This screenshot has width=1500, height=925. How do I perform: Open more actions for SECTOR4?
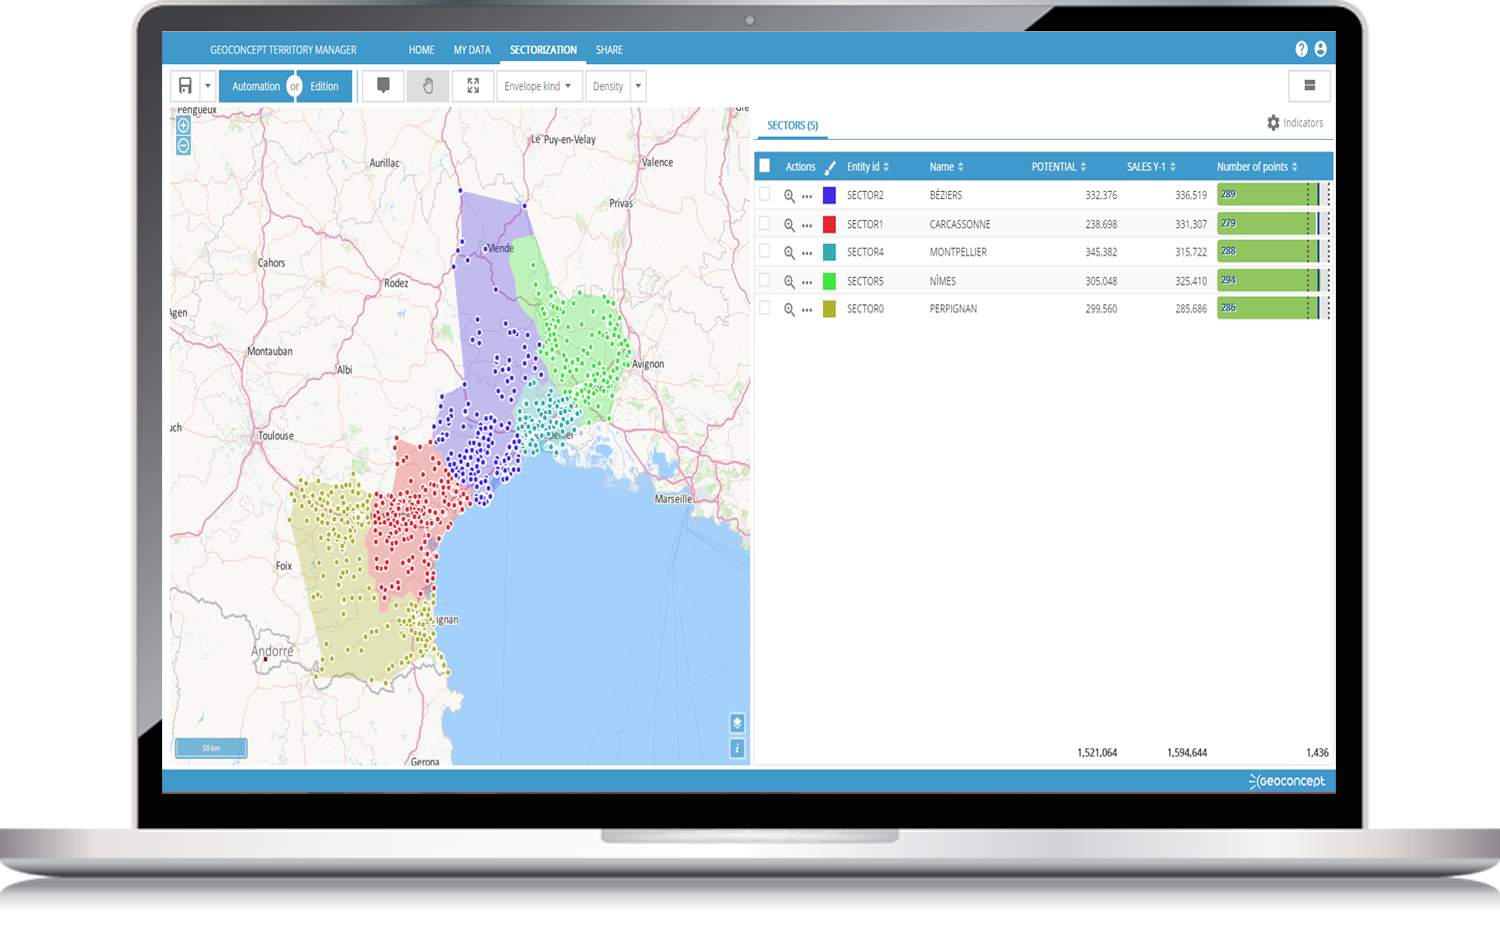tap(807, 254)
